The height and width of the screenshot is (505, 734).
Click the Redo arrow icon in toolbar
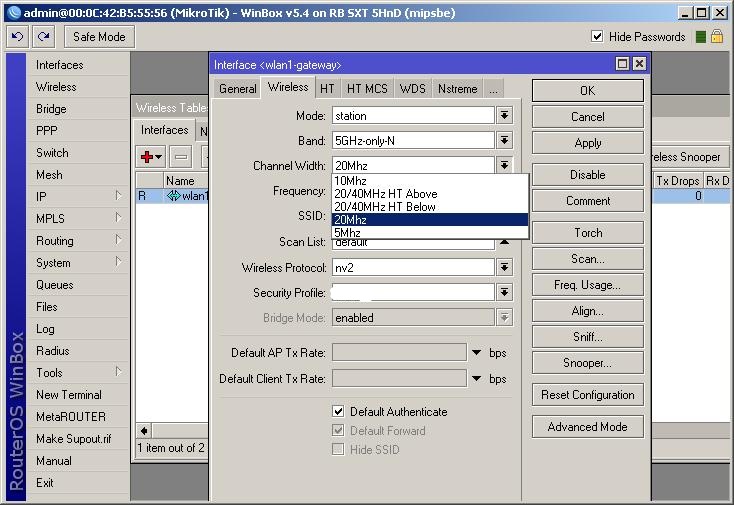point(44,37)
